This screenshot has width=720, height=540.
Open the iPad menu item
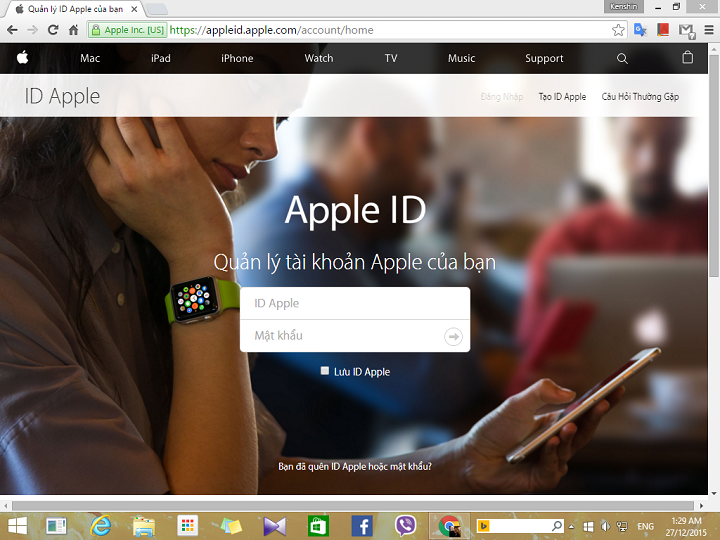tap(161, 58)
